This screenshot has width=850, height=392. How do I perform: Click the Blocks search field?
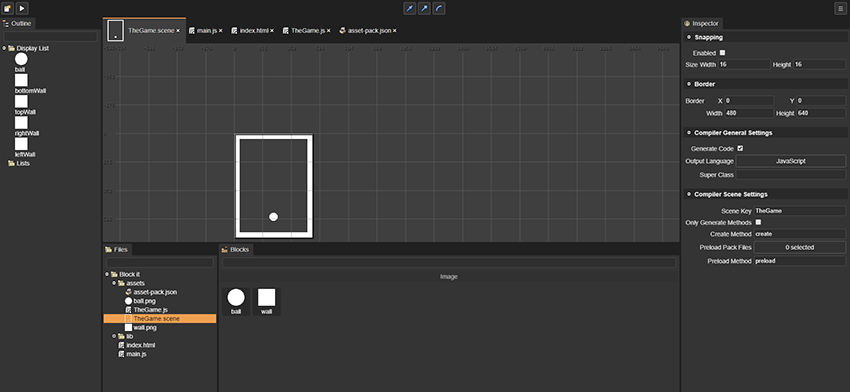pos(449,262)
